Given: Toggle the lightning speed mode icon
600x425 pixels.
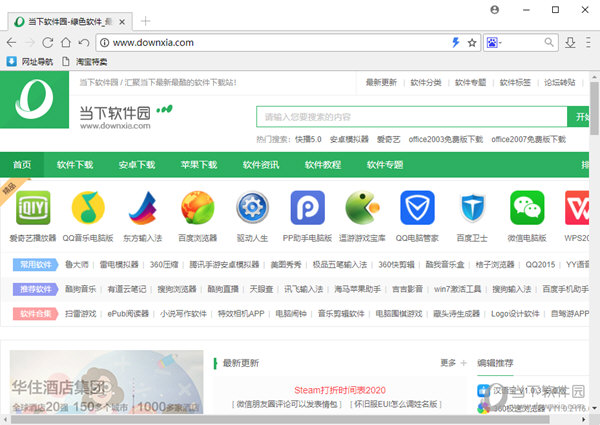Looking at the screenshot, I should (455, 42).
